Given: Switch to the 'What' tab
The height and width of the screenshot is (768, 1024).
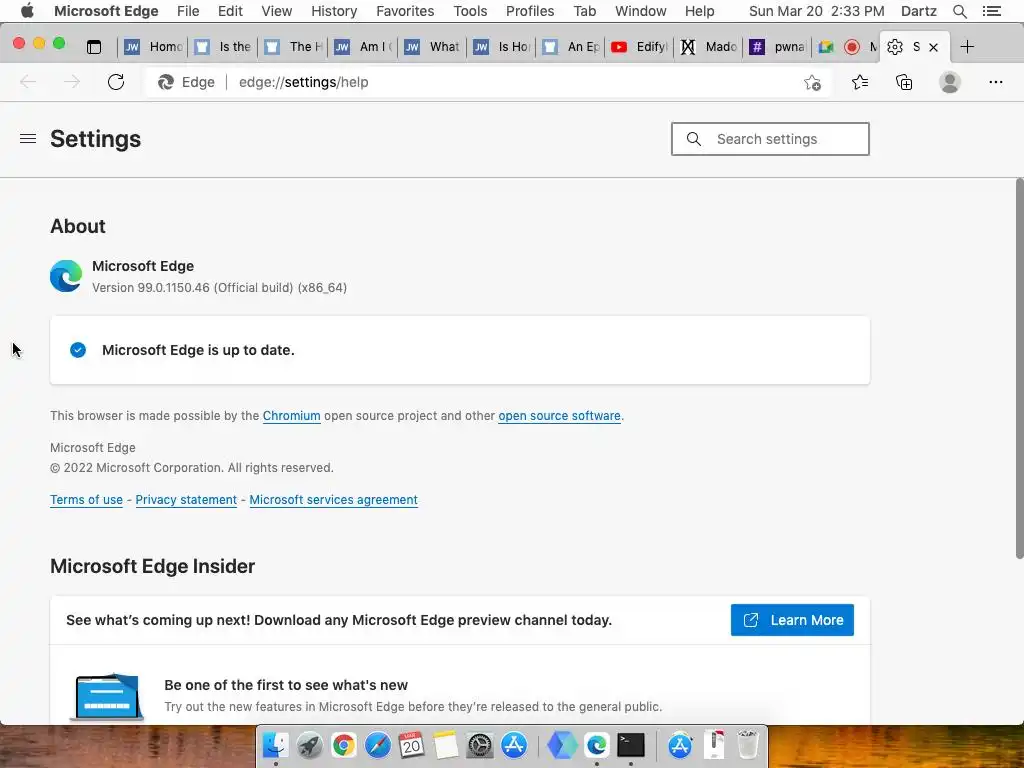Looking at the screenshot, I should coord(433,47).
